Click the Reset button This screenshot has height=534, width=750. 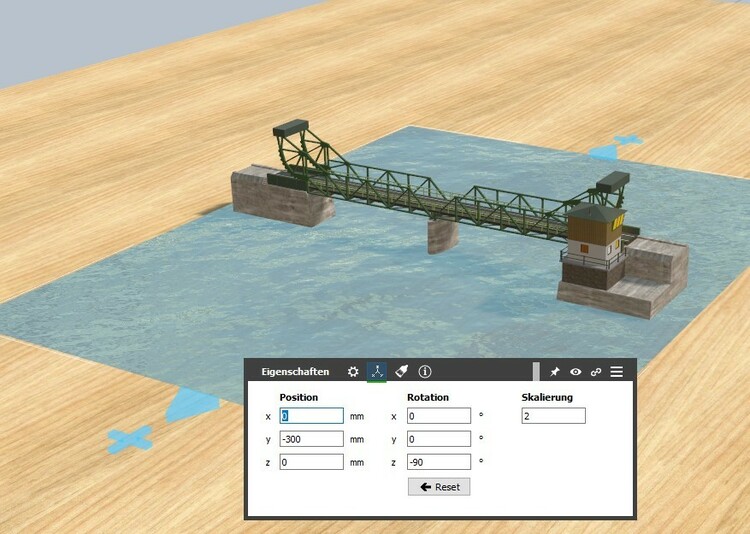coord(439,487)
